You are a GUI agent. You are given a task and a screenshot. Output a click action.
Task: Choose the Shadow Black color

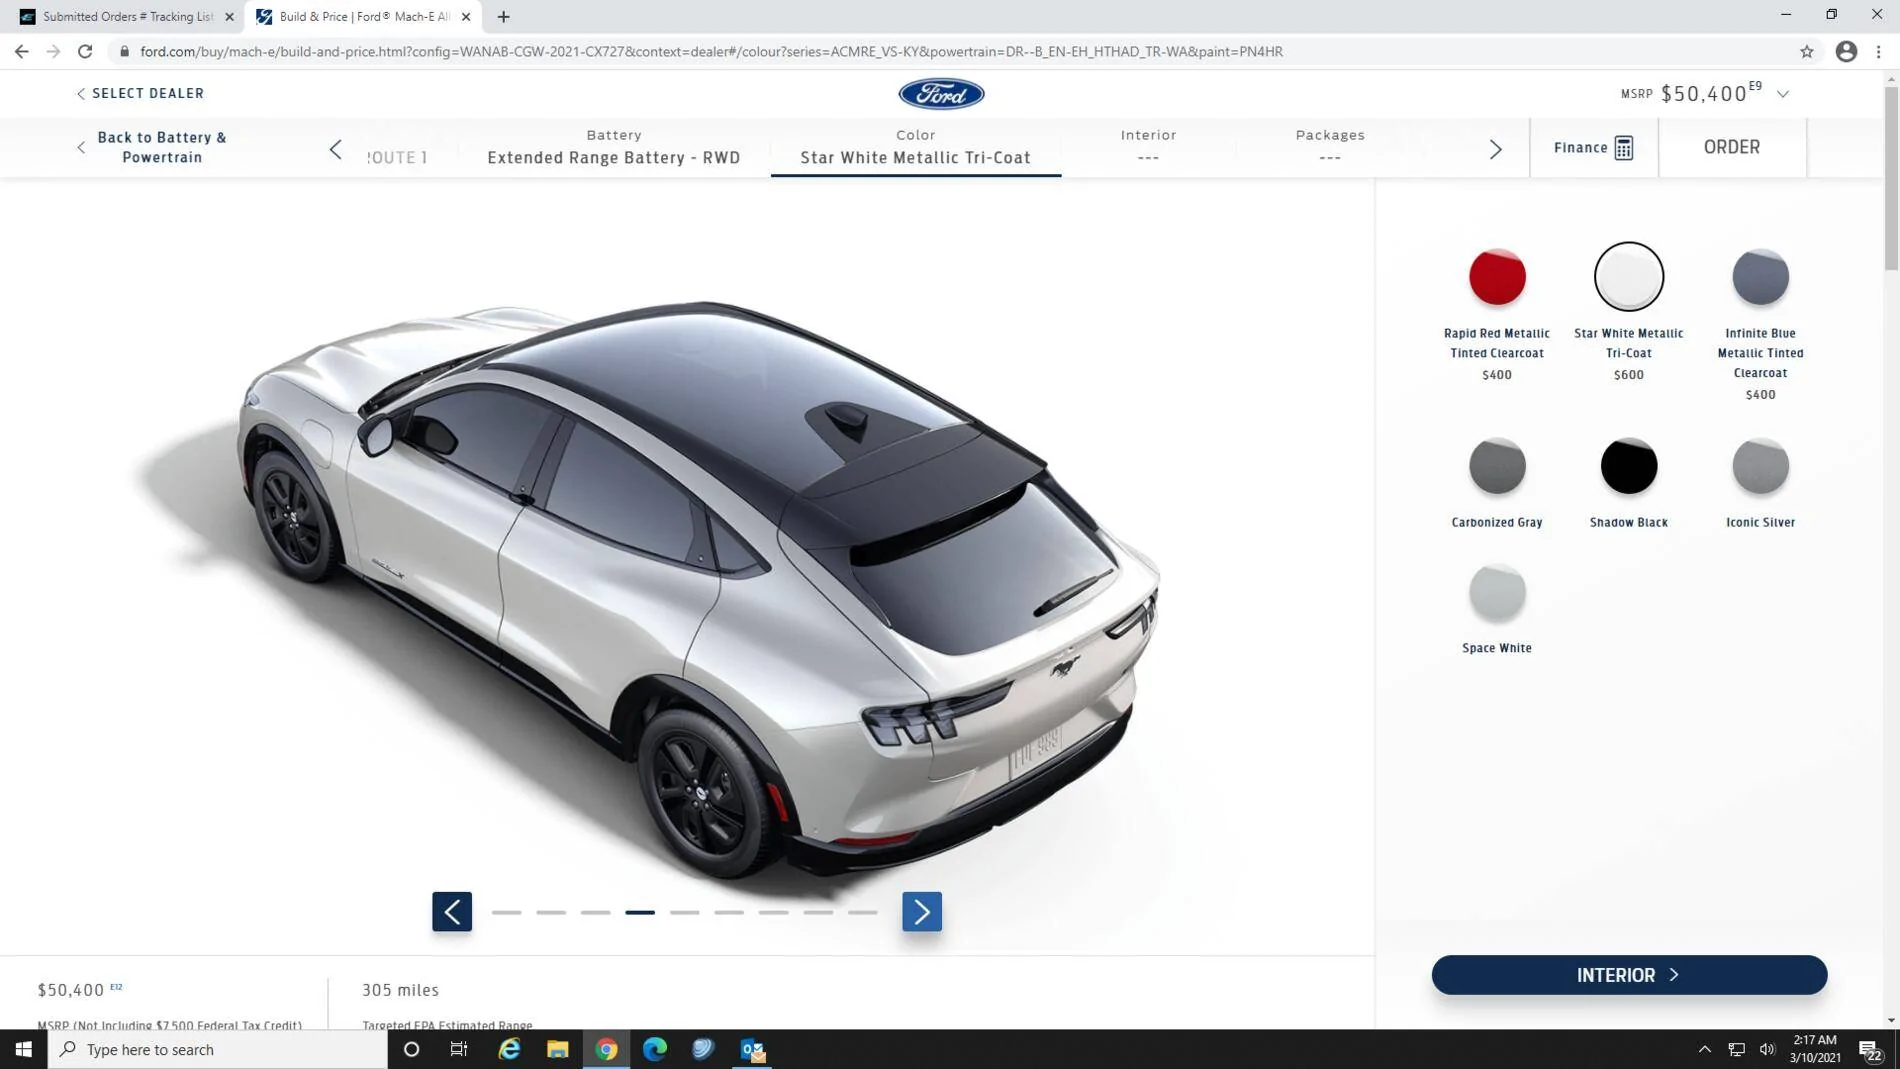pos(1628,466)
